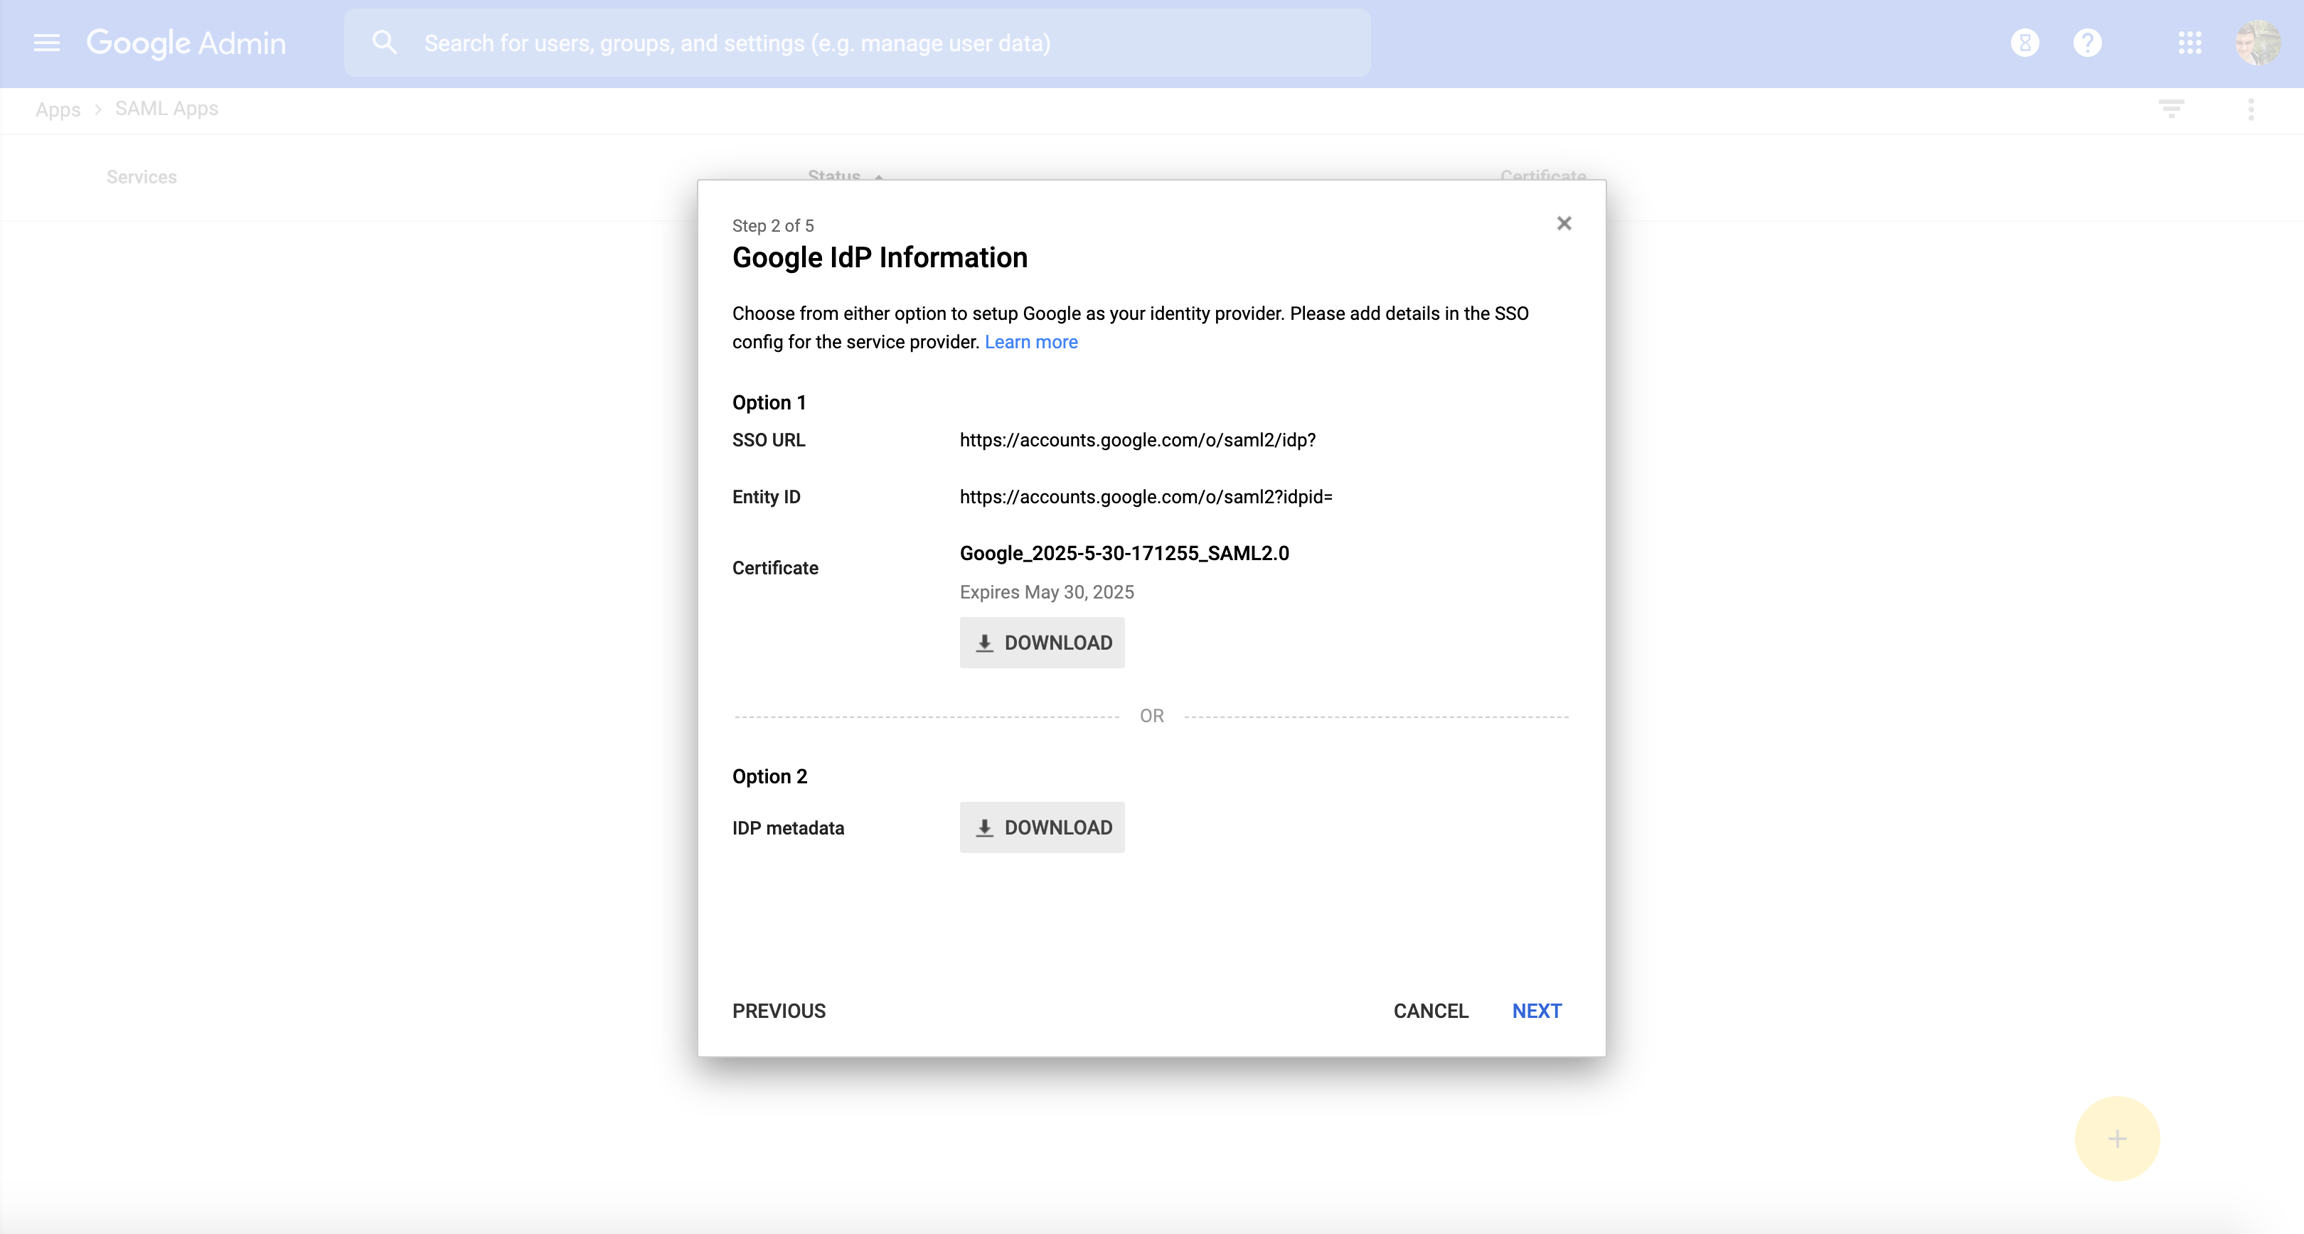Click the SAML Apps breadcrumb
This screenshot has width=2304, height=1234.
[166, 109]
